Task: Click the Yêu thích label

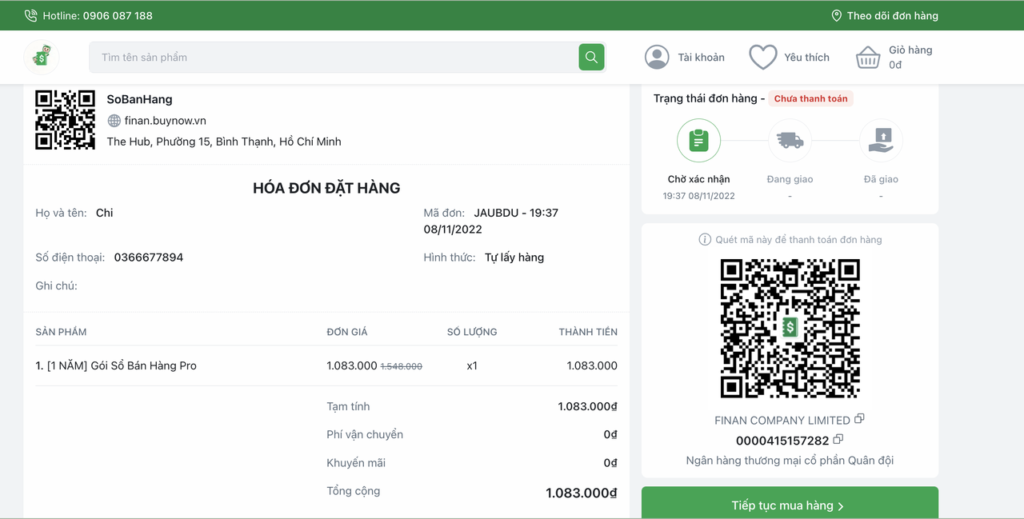Action: [807, 57]
